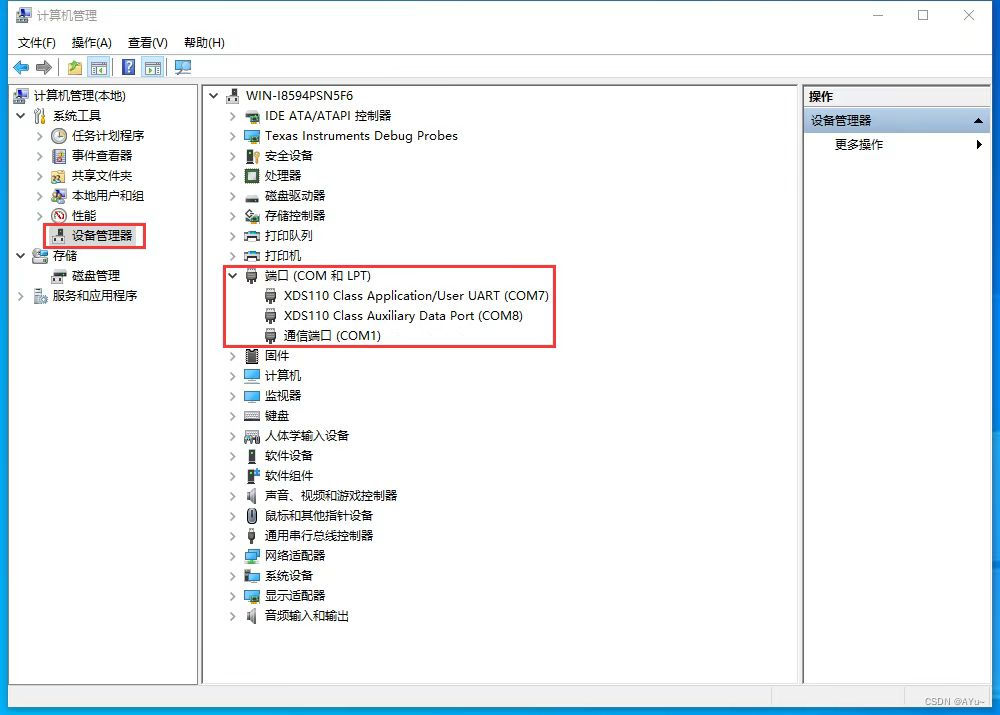Screen dimensions: 1000x715
Task: Expand the 显示适配器 display adapter node
Action: coord(233,596)
